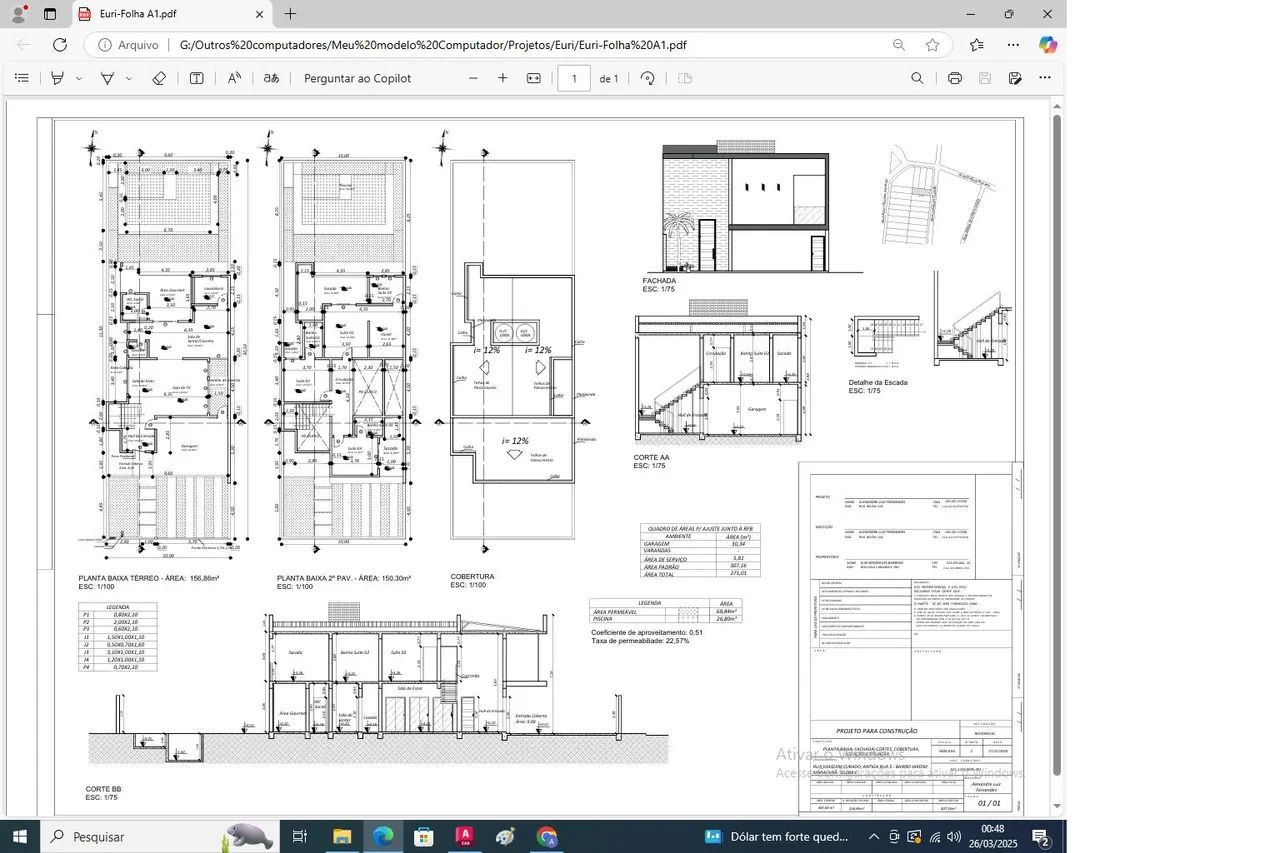
Task: Open AutoCAD from the taskbar
Action: 464,836
